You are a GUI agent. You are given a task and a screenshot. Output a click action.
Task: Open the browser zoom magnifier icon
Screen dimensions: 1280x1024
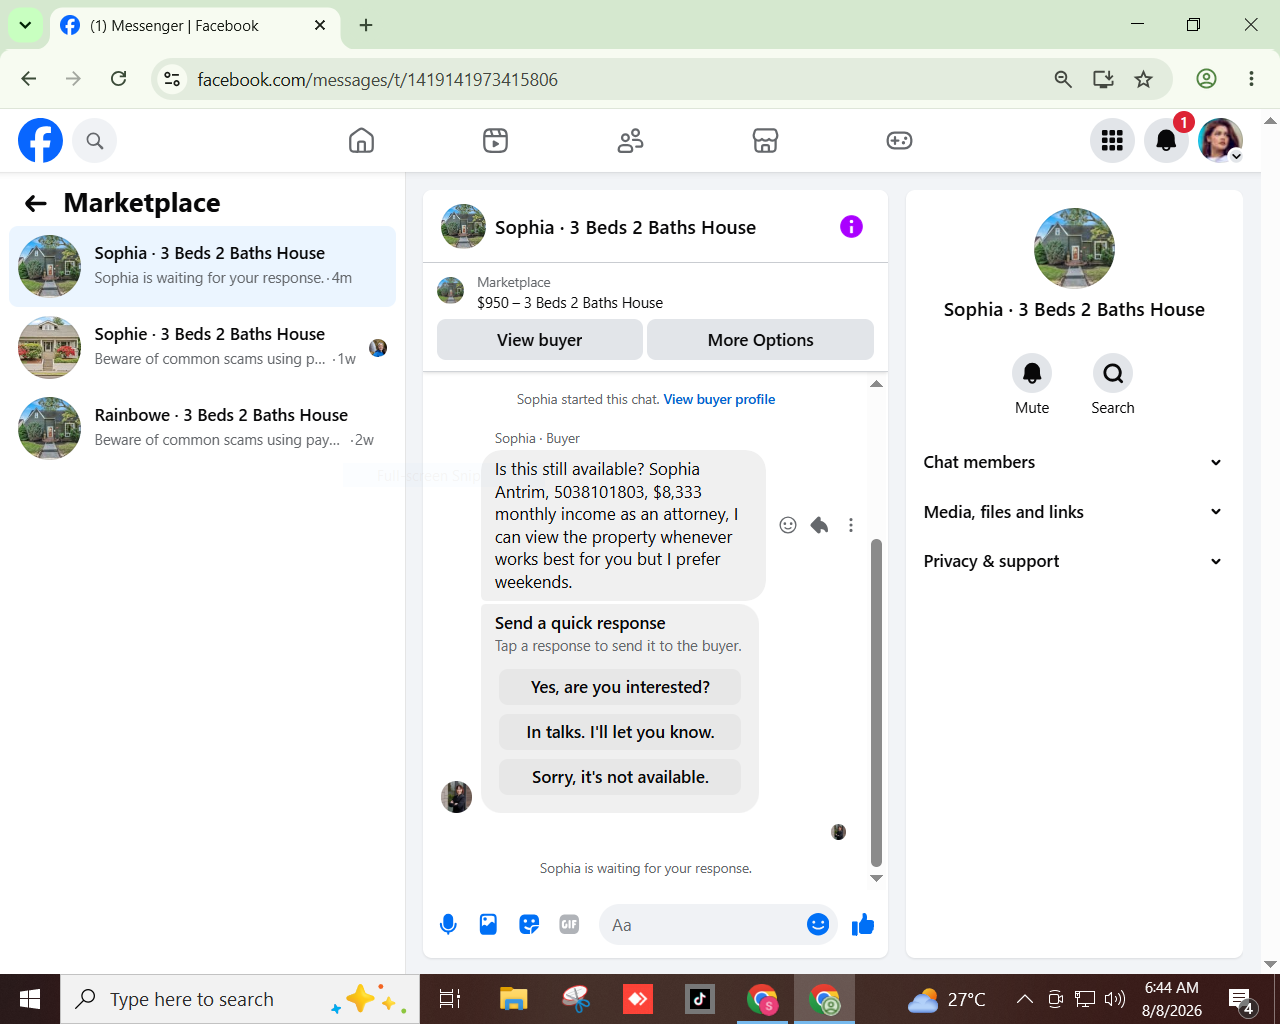click(1063, 79)
